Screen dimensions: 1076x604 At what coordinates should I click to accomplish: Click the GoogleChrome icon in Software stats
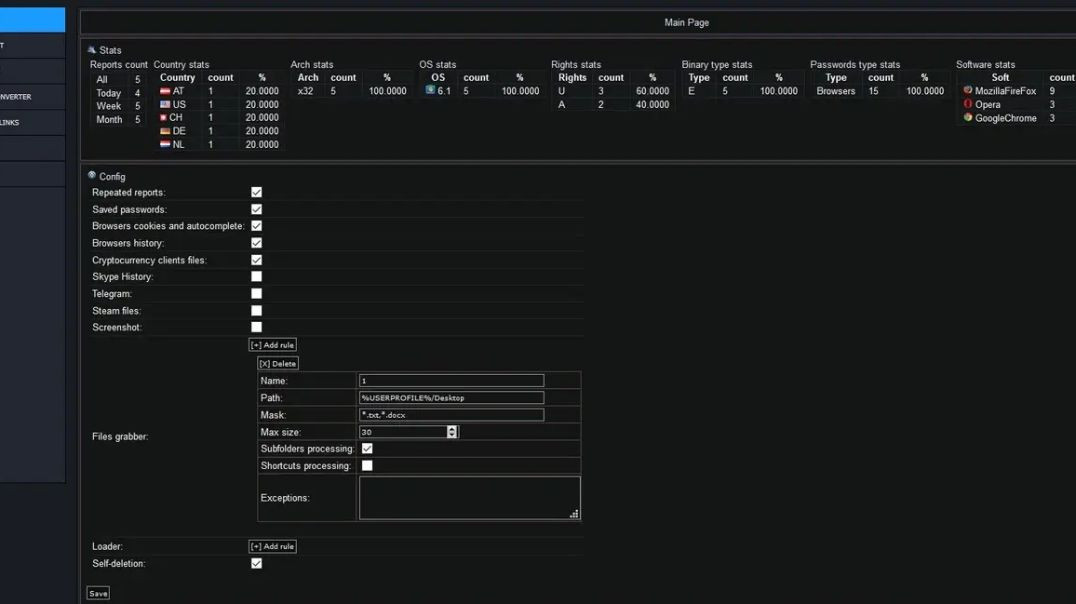(x=966, y=117)
